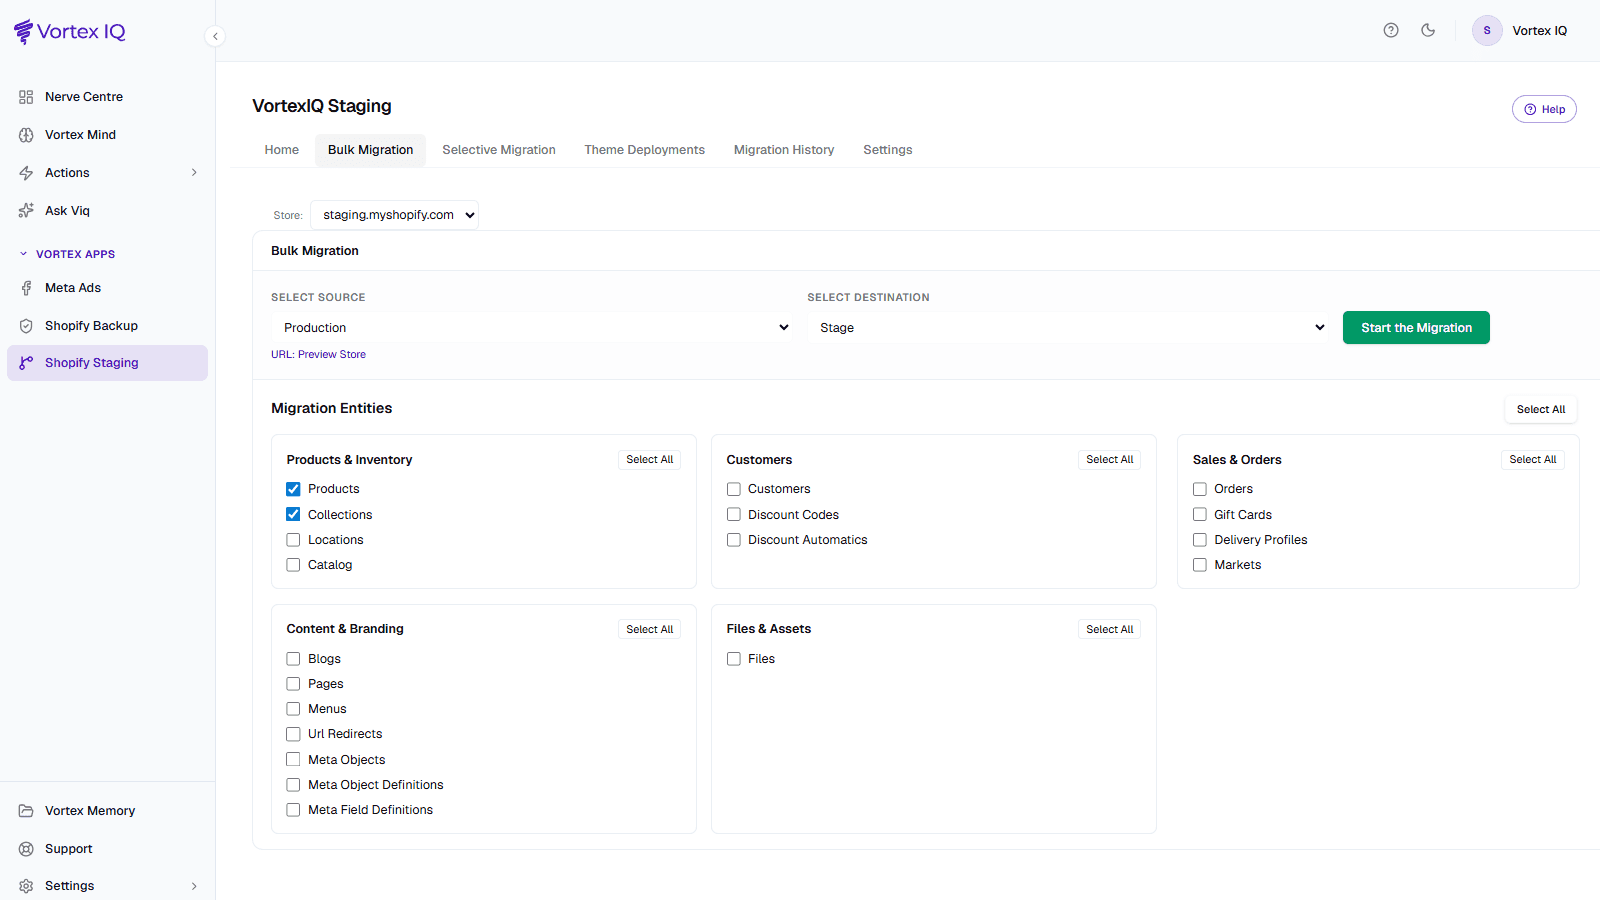
Task: Toggle dark mode moon icon
Action: pos(1428,30)
